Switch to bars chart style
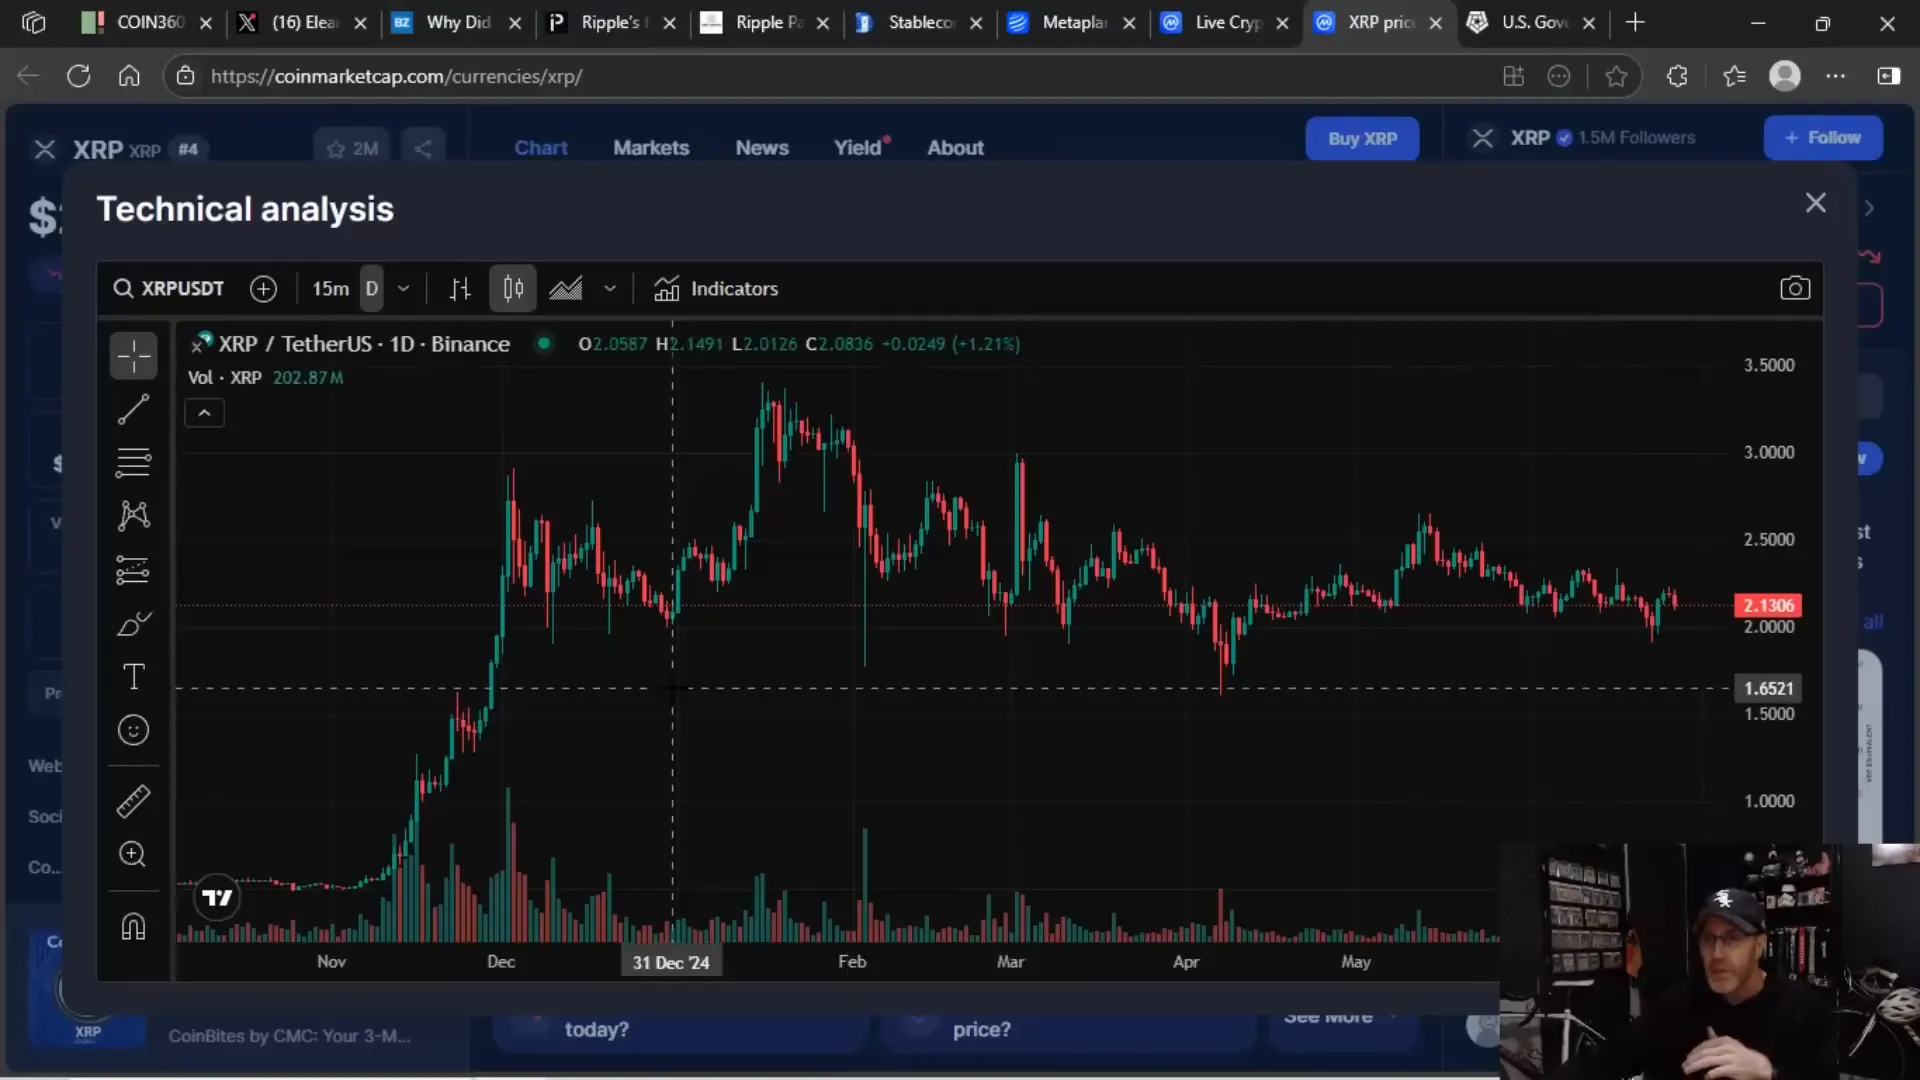Screen dimensions: 1920x1080 (460, 289)
